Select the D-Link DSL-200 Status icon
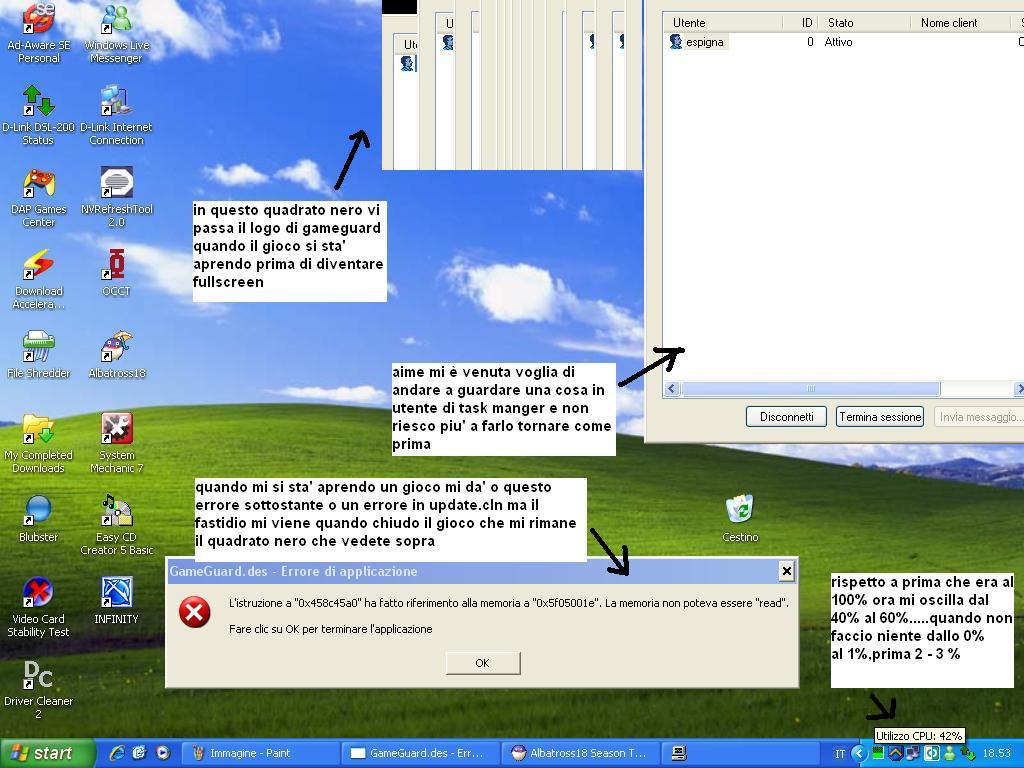The width and height of the screenshot is (1024, 768). [39, 115]
